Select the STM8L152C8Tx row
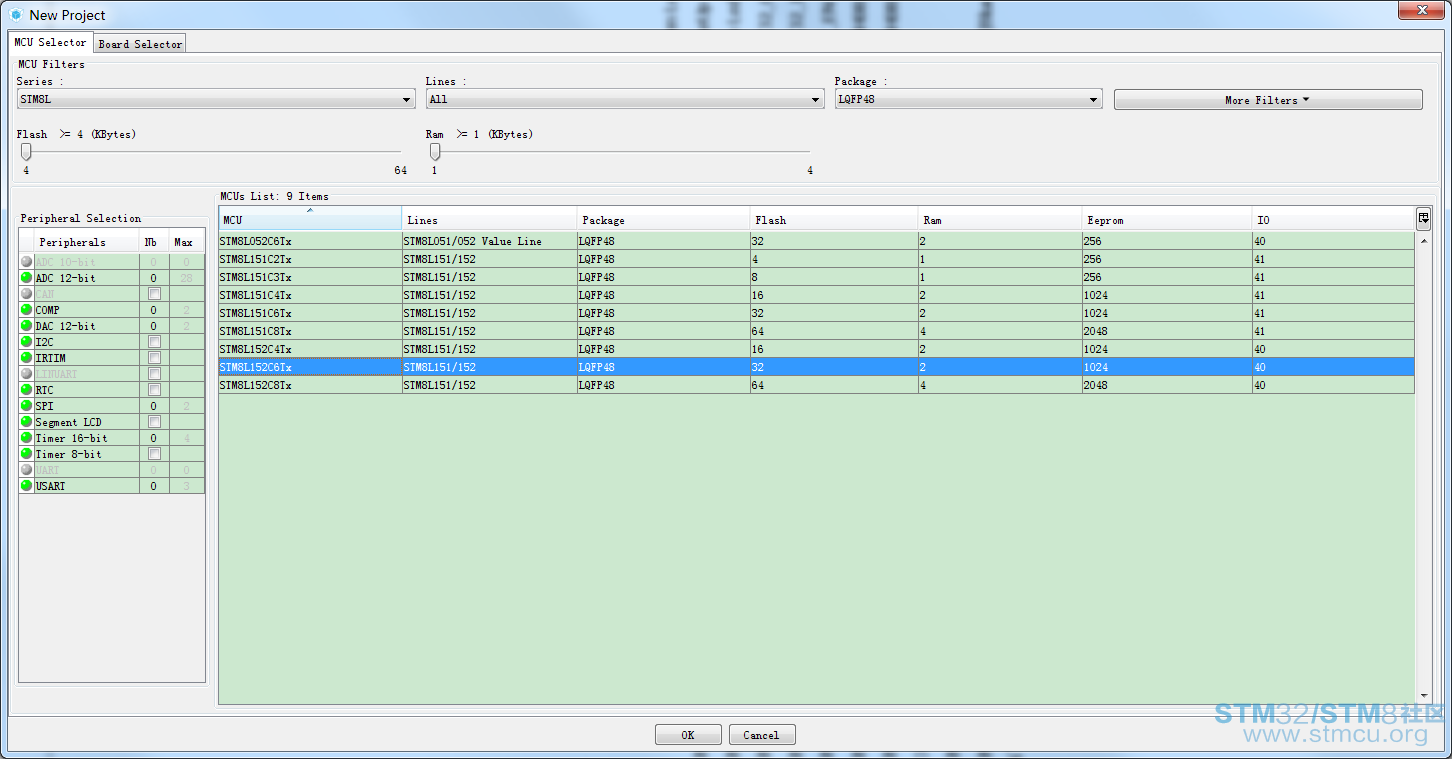Screen dimensions: 1452x759 [x=816, y=385]
